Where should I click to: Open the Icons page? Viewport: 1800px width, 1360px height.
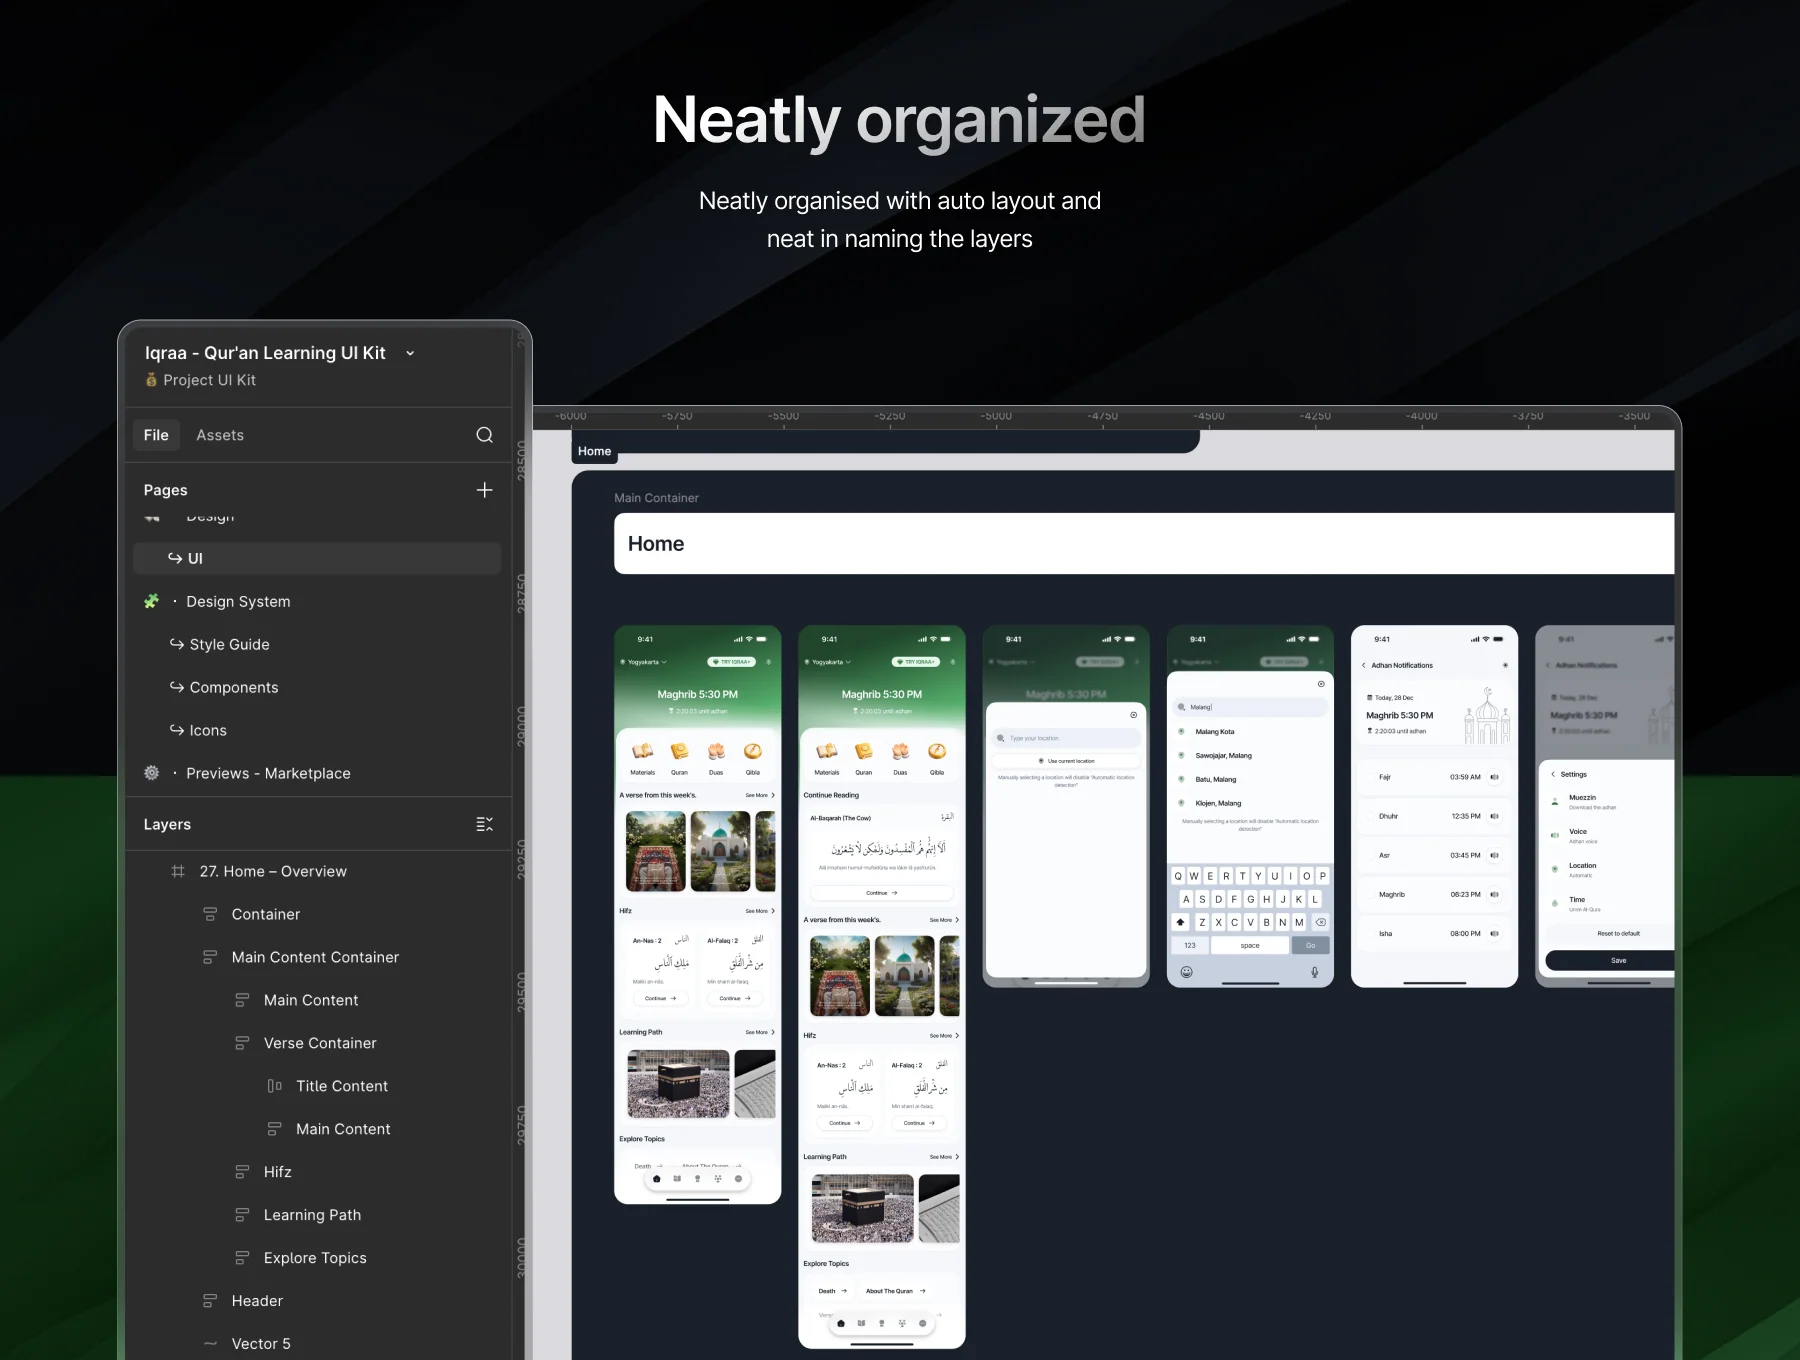(208, 730)
